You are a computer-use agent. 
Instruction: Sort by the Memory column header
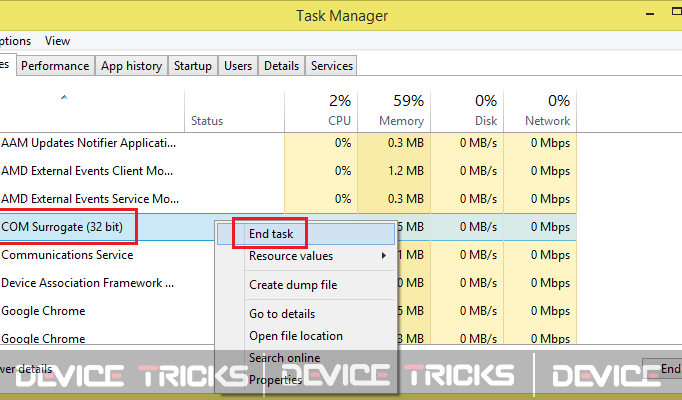[x=394, y=111]
